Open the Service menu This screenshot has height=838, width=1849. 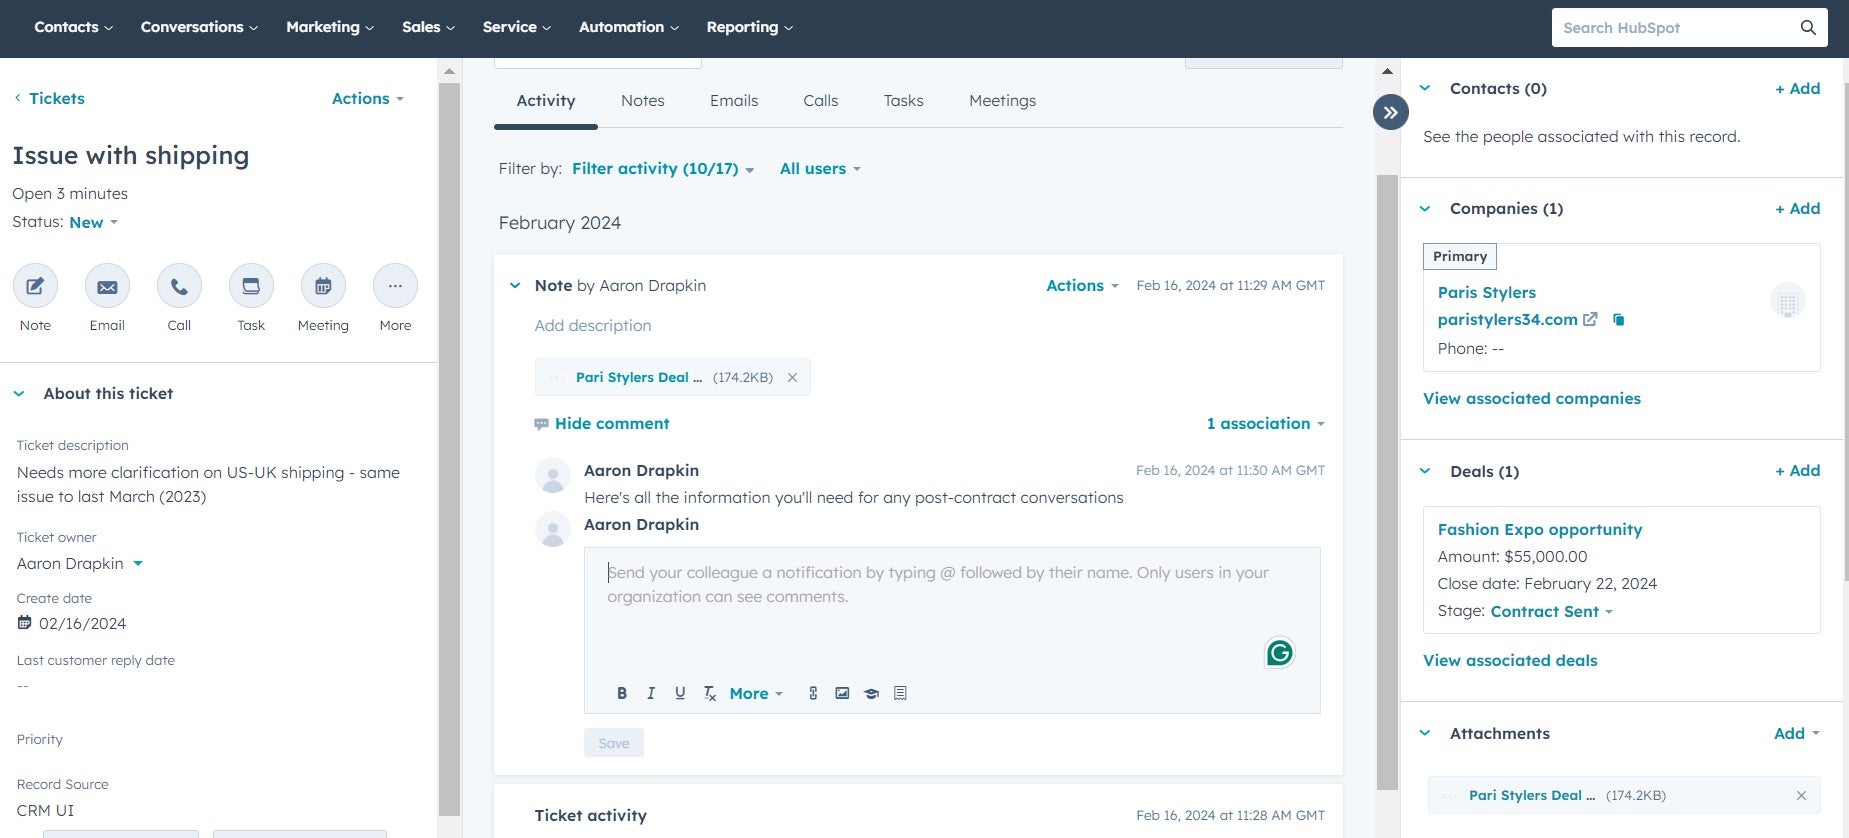click(516, 27)
